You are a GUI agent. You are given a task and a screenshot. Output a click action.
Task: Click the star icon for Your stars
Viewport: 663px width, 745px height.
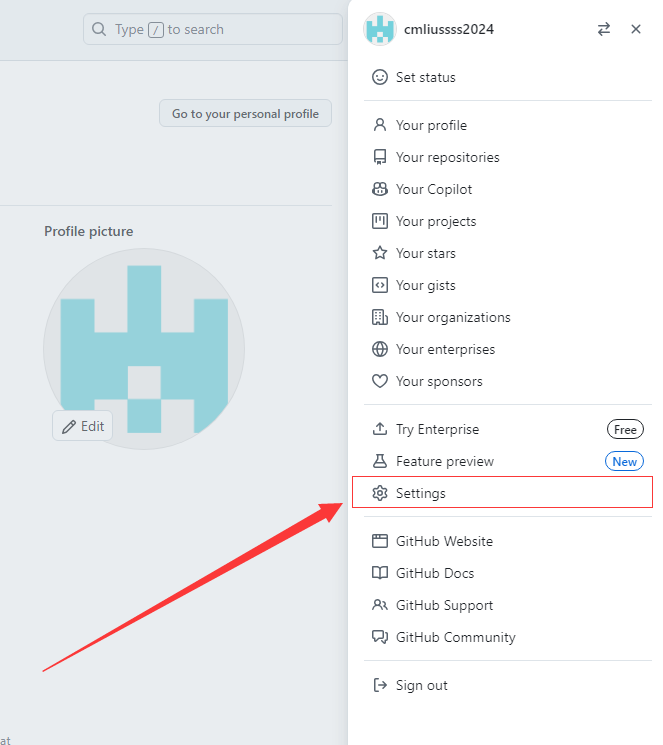(x=379, y=253)
